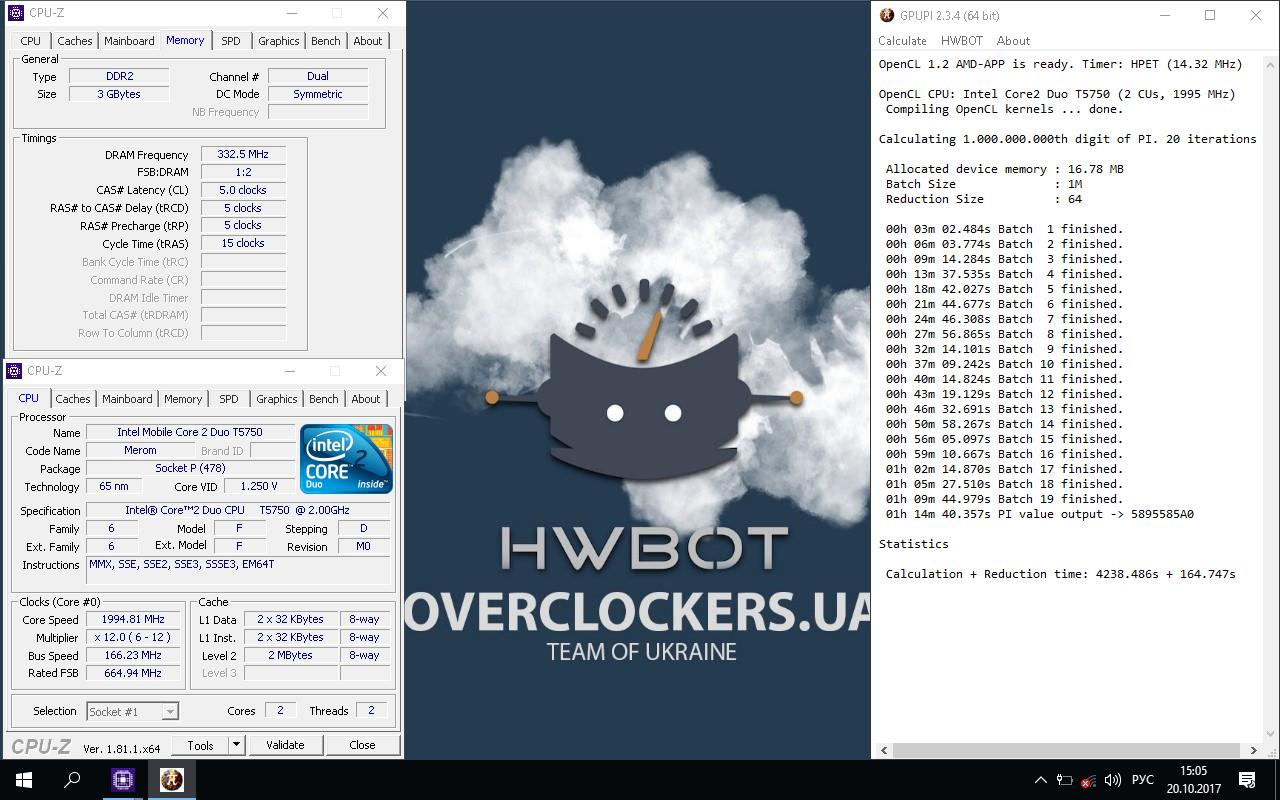Open GPUPI Calculate menu
Screen dimensions: 1280x800
902,41
